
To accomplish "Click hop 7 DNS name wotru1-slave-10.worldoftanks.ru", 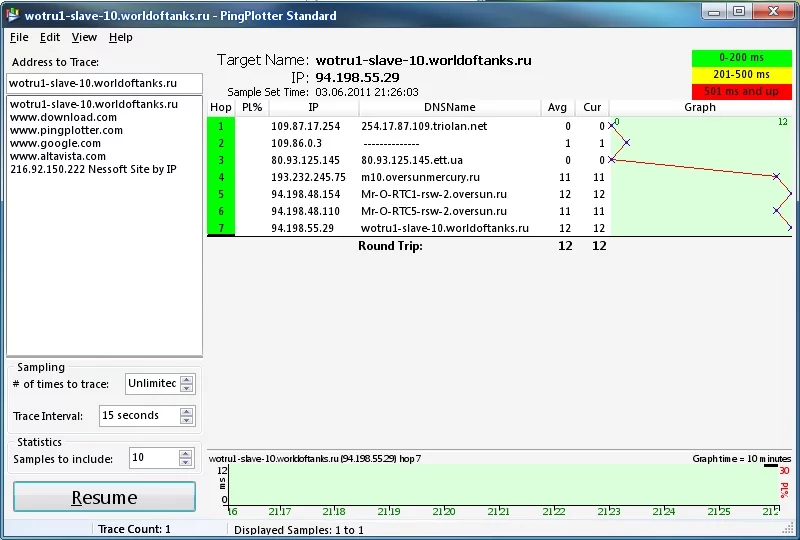I will tap(445, 228).
